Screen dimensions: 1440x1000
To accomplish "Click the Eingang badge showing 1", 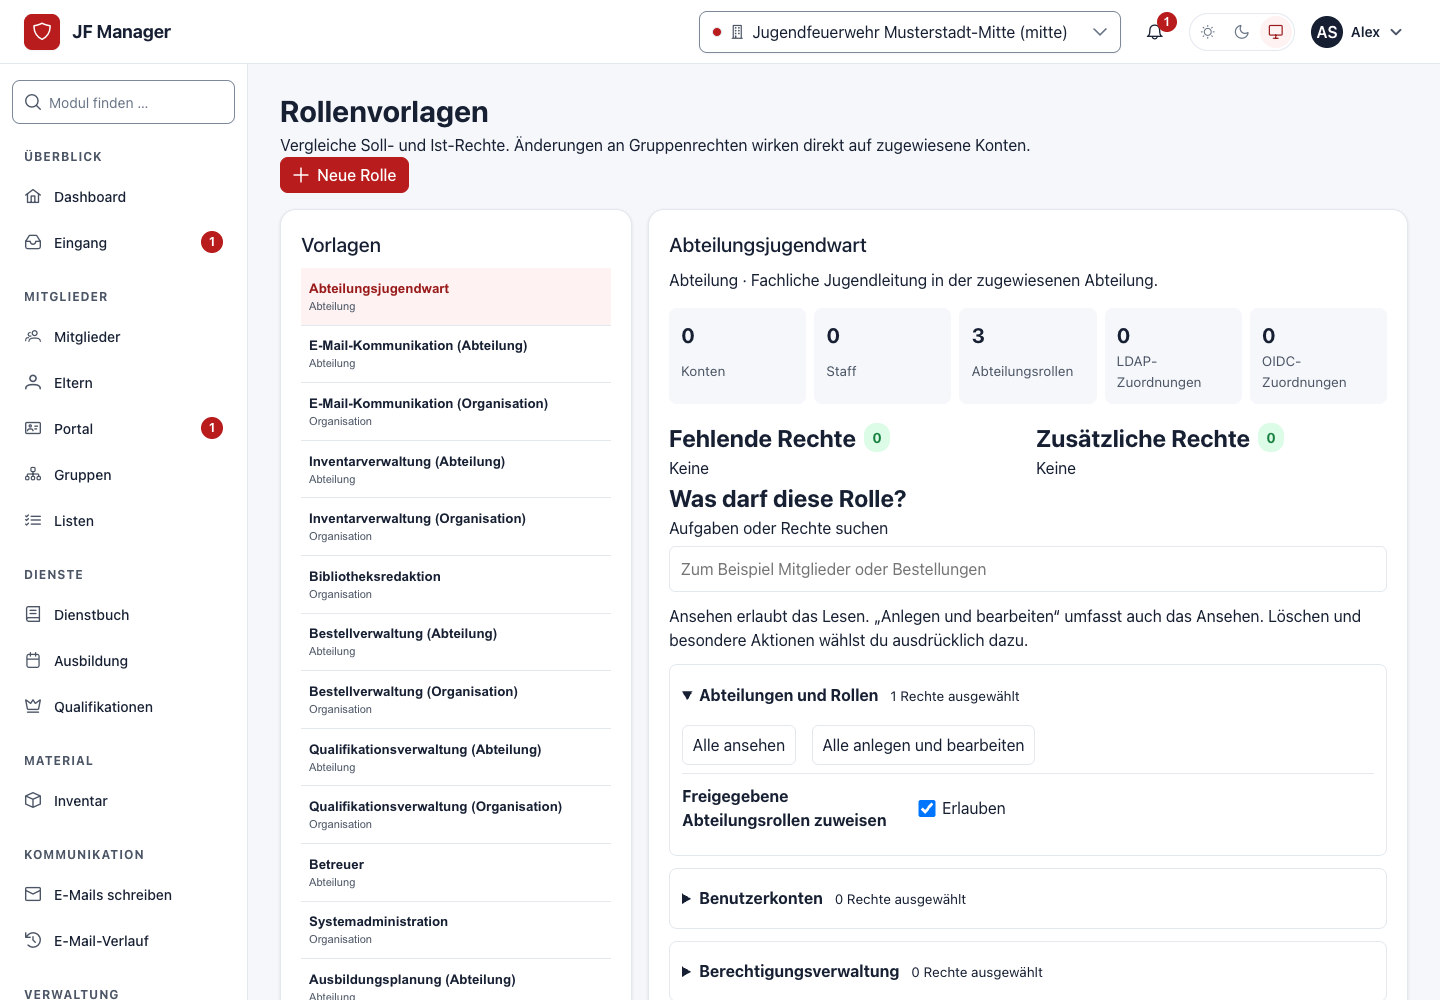I will (212, 242).
